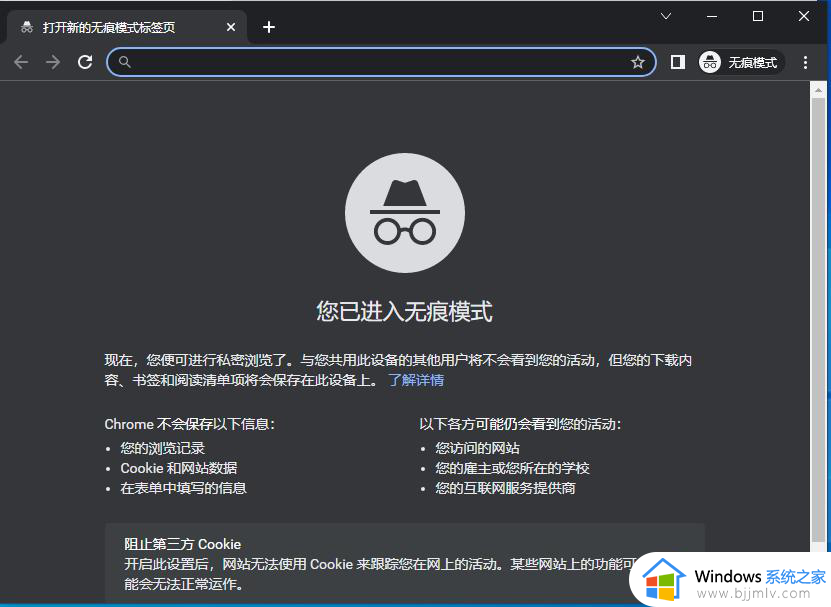Open the 了解详情 link
Image resolution: width=831 pixels, height=607 pixels.
click(416, 380)
